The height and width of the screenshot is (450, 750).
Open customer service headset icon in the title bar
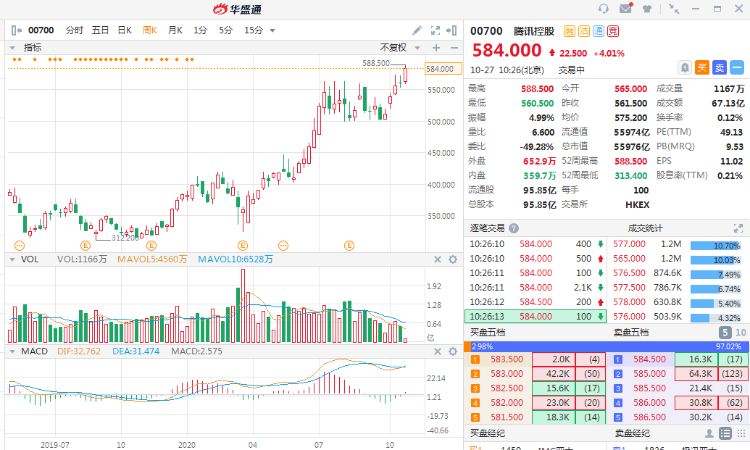pyautogui.click(x=604, y=9)
